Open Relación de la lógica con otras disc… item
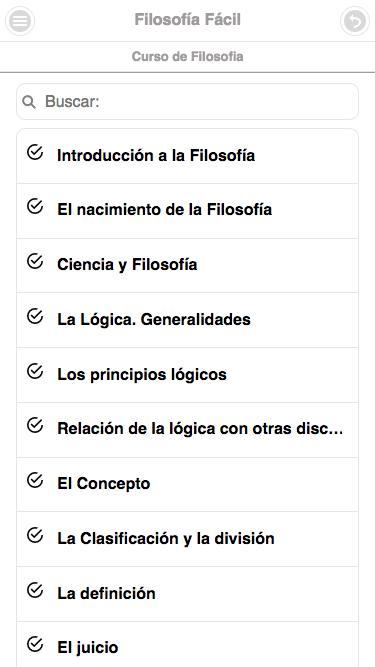 pos(188,430)
